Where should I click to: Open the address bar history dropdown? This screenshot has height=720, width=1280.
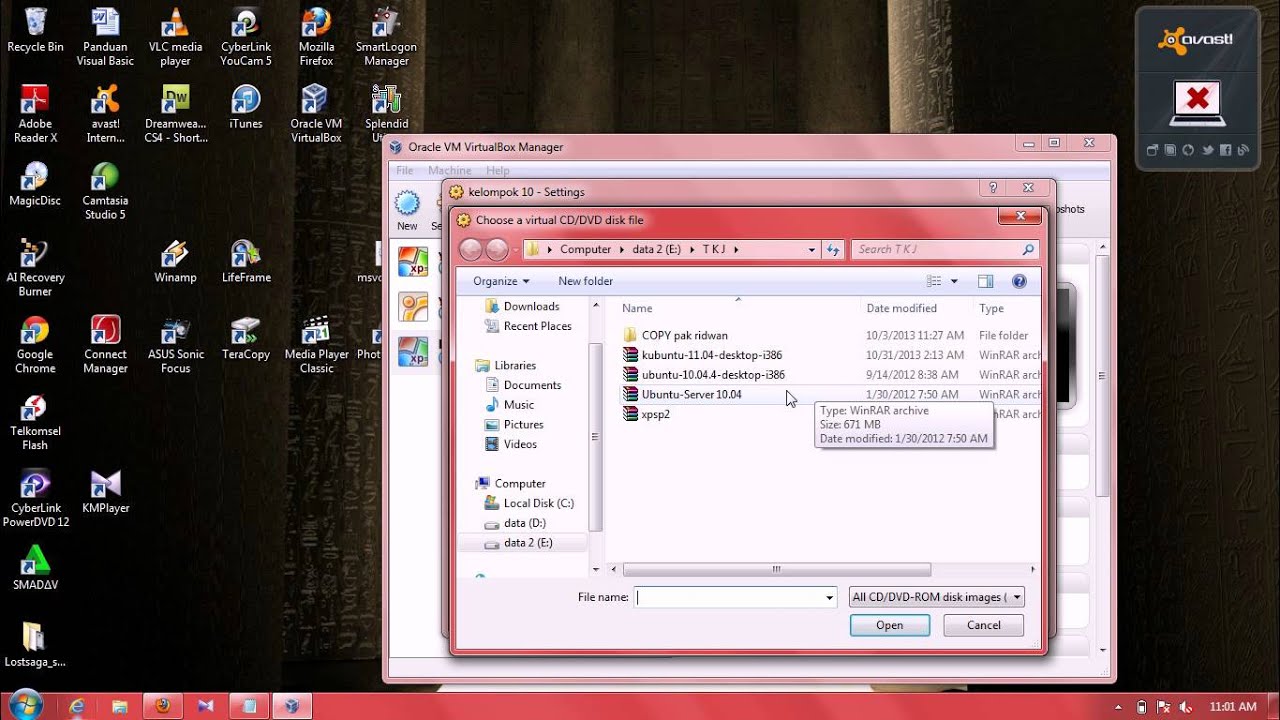point(812,250)
